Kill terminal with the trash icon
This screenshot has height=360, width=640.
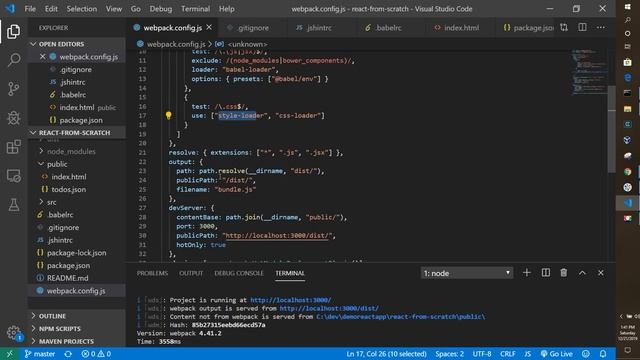pos(564,273)
